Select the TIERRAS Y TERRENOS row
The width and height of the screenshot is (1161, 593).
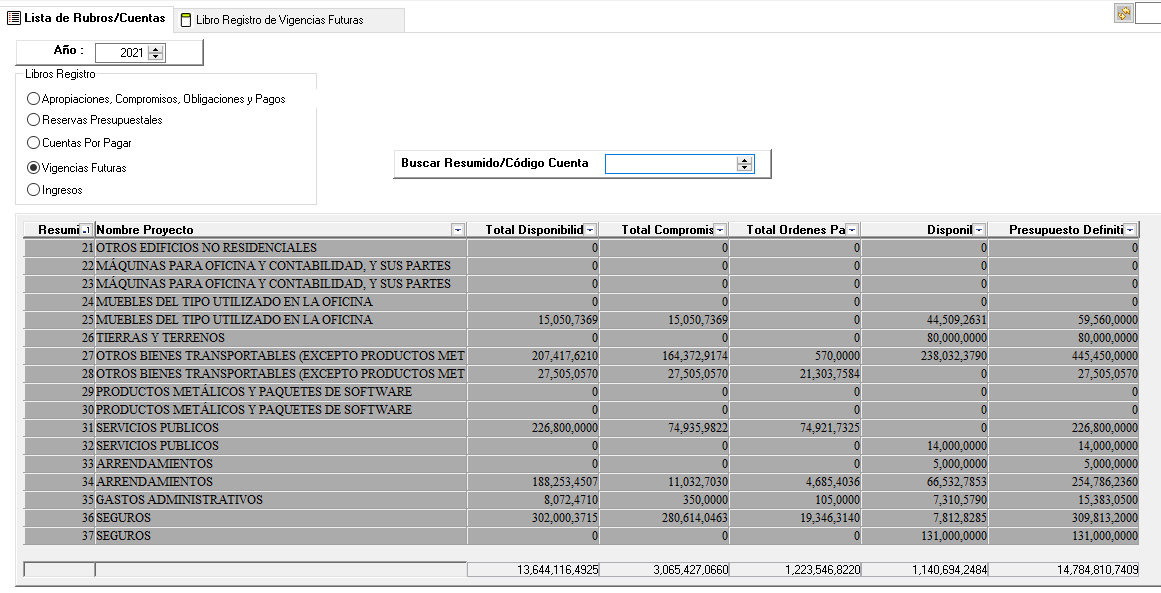(280, 338)
